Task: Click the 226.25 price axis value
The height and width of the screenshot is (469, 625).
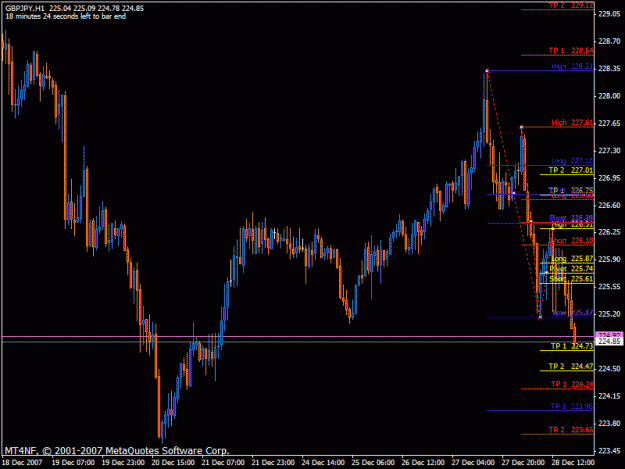Action: tap(609, 232)
